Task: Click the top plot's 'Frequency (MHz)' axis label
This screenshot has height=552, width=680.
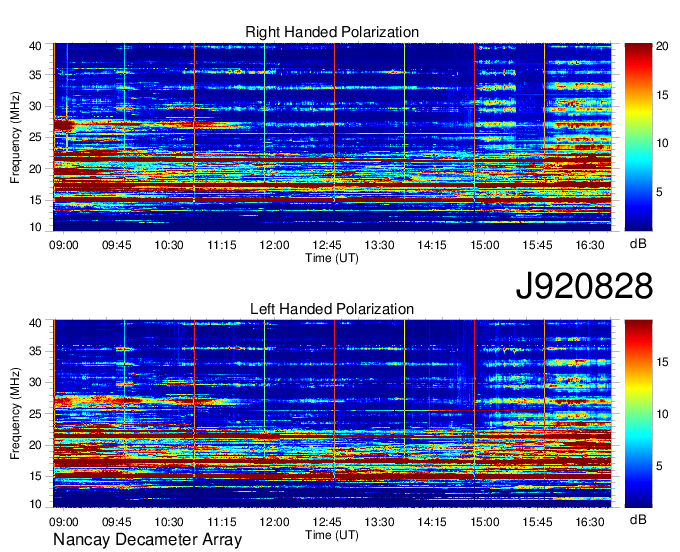Action: pos(15,137)
